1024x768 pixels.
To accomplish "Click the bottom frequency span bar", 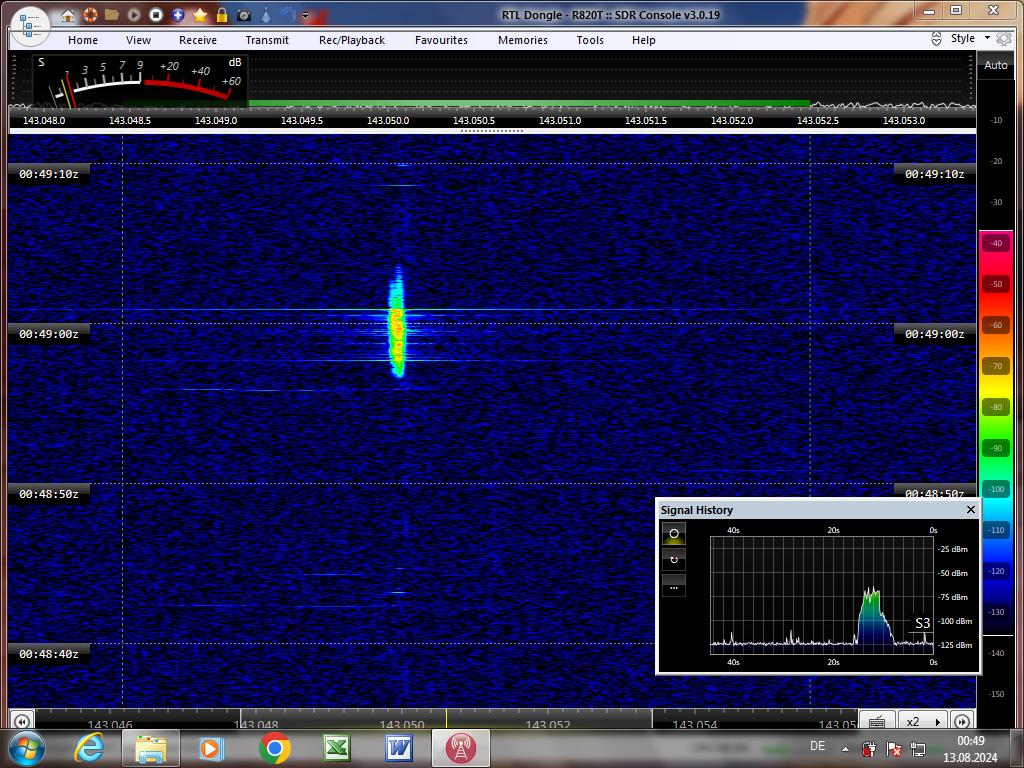I will tap(446, 718).
